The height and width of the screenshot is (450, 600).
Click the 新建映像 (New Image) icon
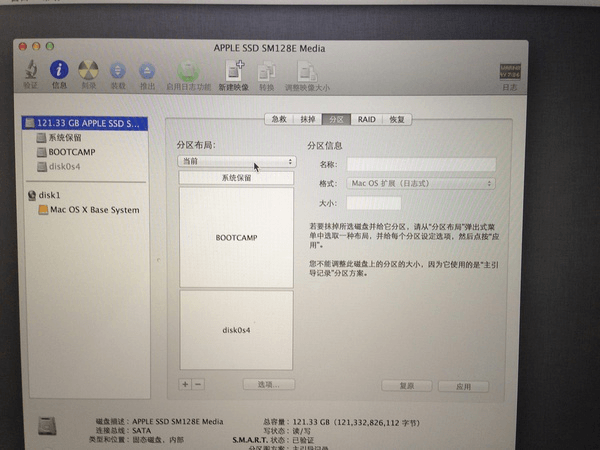[x=234, y=70]
